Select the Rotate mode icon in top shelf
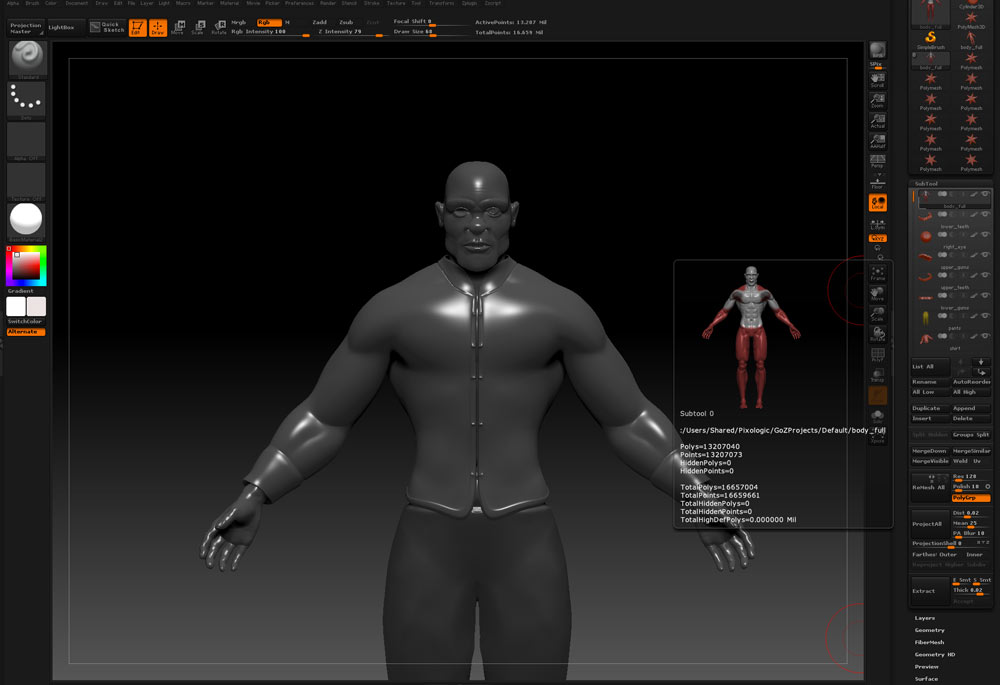 point(219,27)
